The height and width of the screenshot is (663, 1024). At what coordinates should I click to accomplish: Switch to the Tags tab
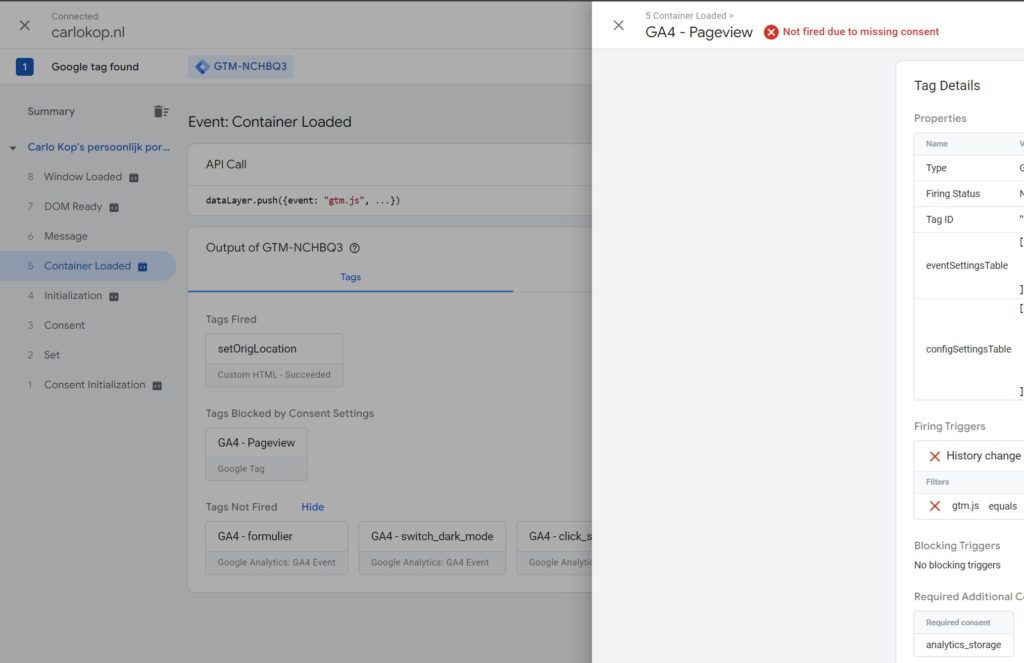tap(351, 277)
